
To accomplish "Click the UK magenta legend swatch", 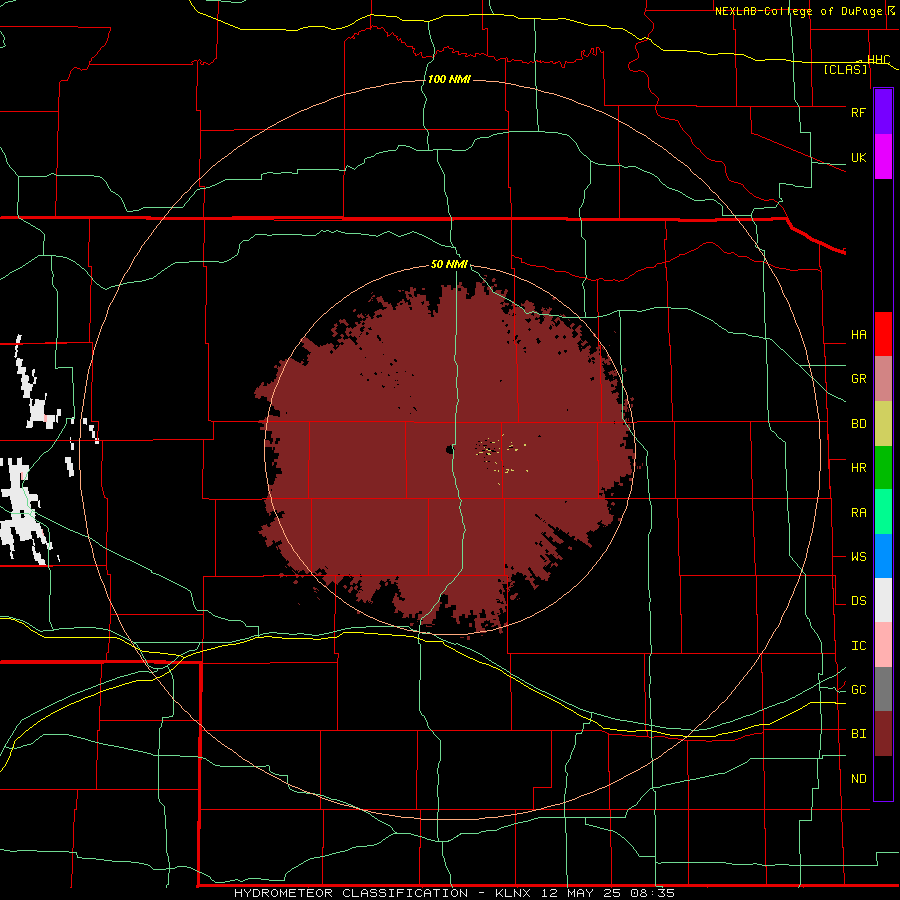I will coord(883,157).
